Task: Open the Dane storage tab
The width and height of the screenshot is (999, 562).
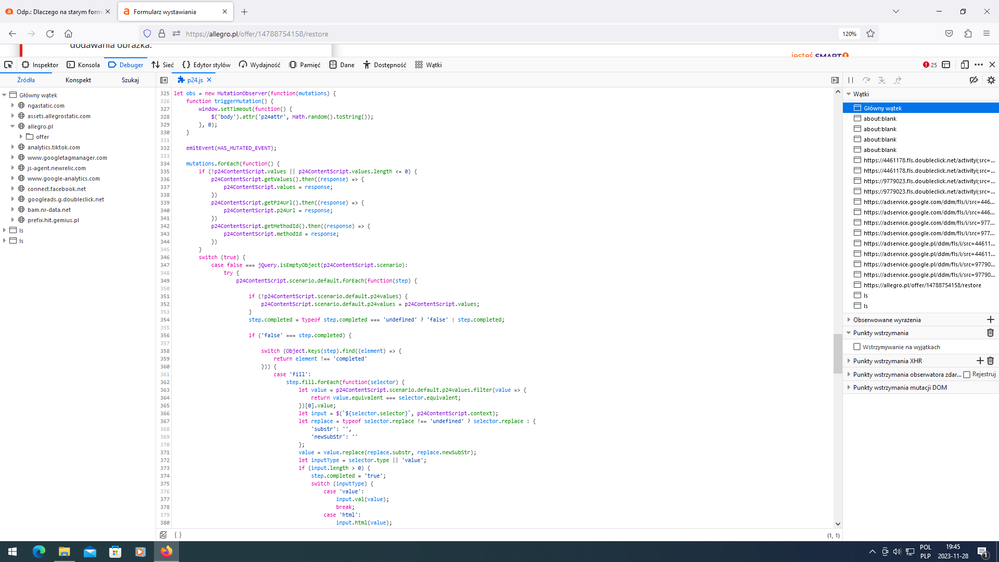Action: tap(341, 64)
